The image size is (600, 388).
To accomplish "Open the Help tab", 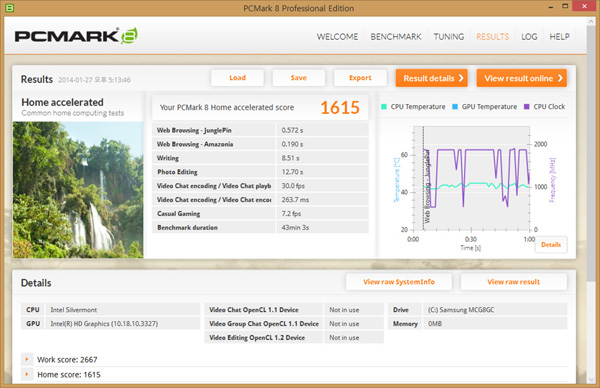I will click(x=559, y=37).
